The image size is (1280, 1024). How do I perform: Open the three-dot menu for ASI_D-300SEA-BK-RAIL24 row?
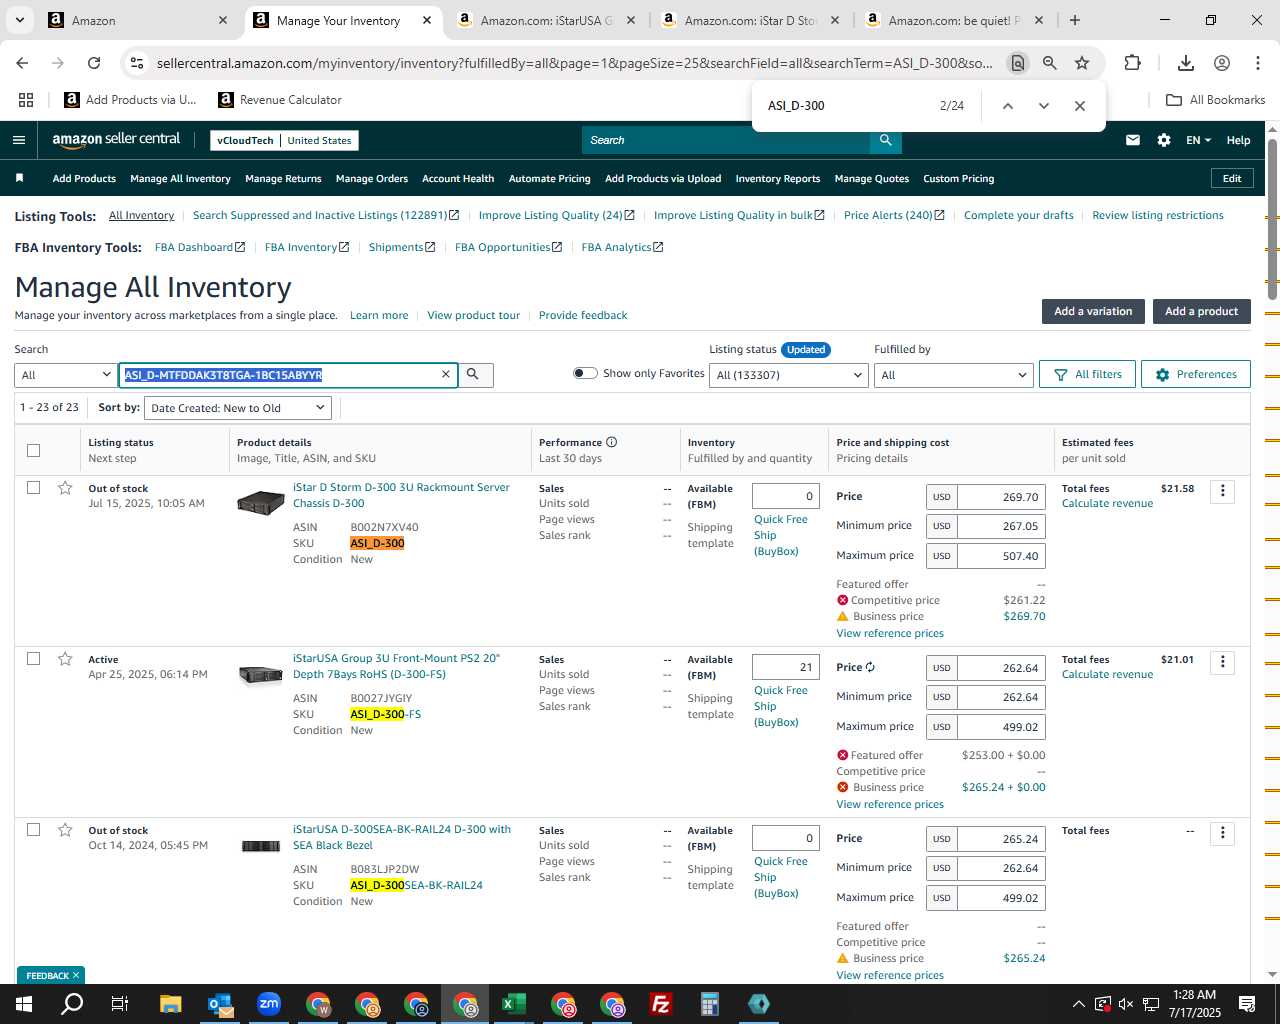[1222, 833]
